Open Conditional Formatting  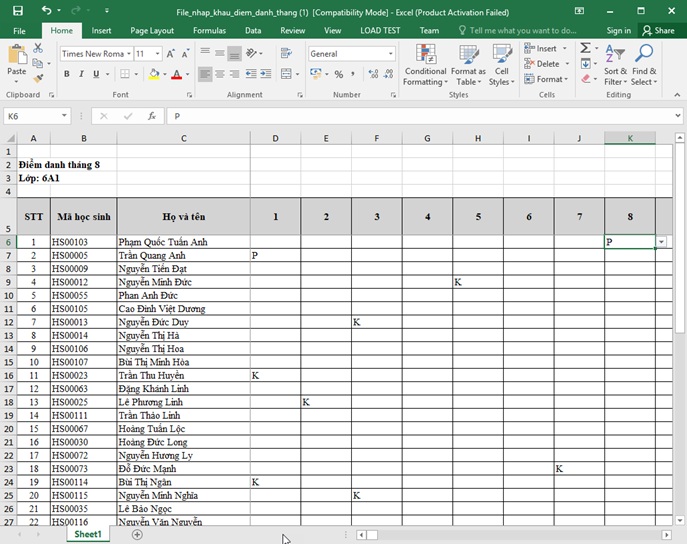coord(426,64)
